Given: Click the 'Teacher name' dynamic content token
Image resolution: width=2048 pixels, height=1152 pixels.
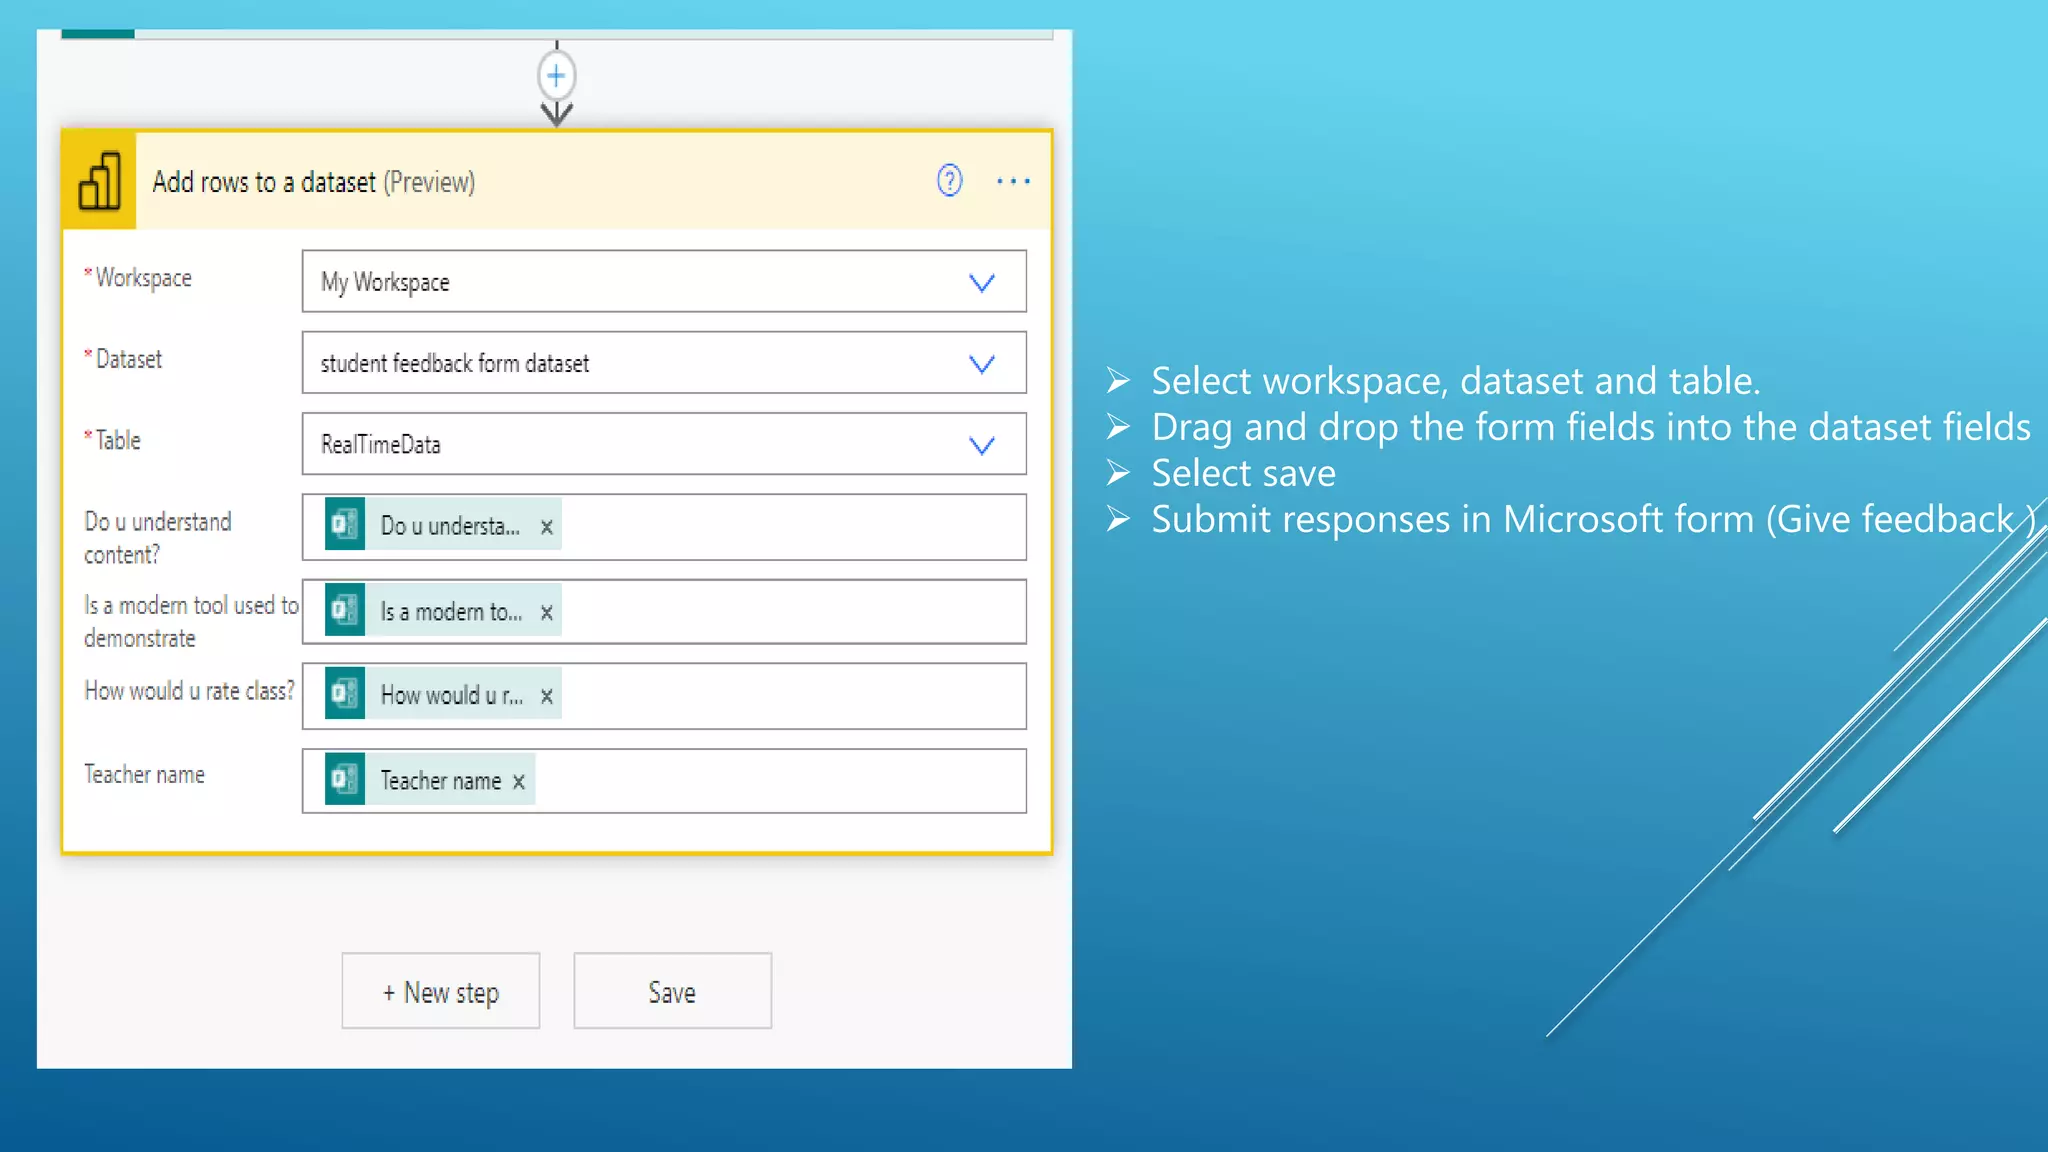Looking at the screenshot, I should [430, 779].
